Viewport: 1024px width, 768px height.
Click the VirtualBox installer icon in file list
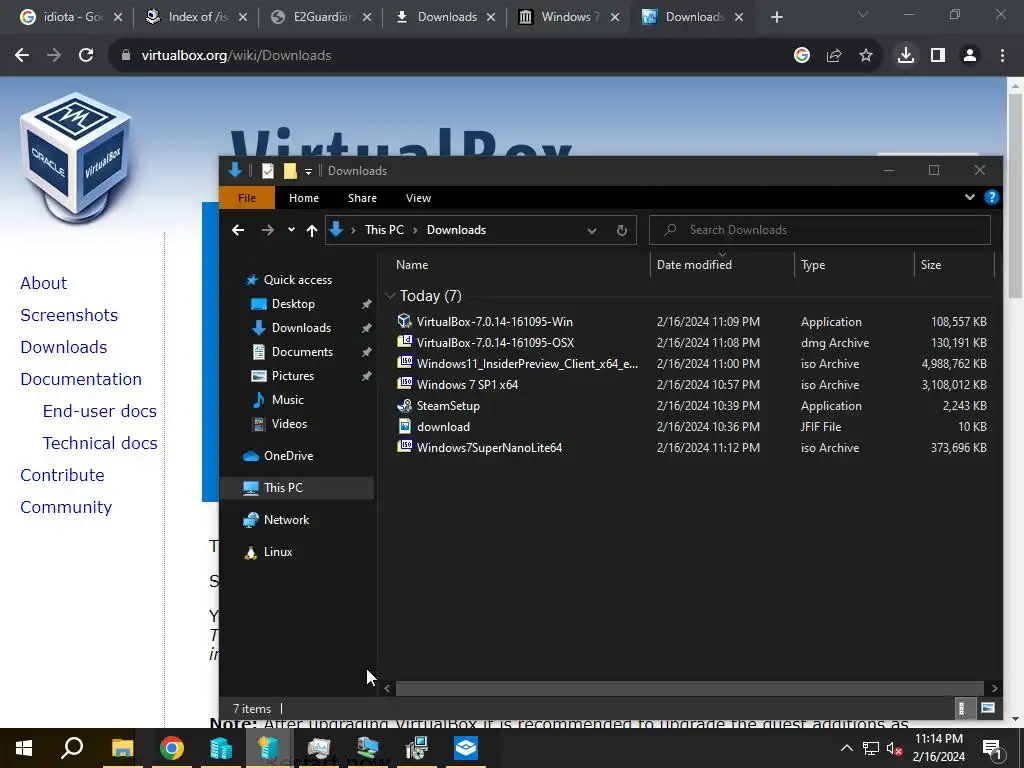pyautogui.click(x=405, y=321)
